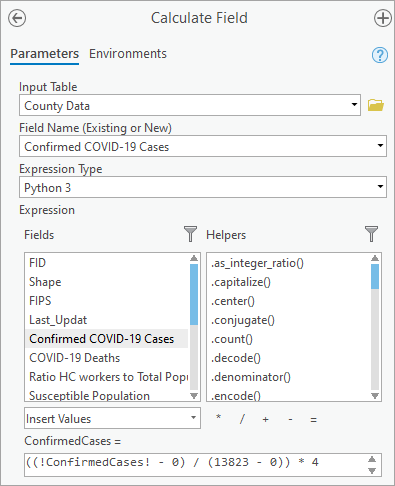Open the Insert Values dropdown

pos(112,418)
